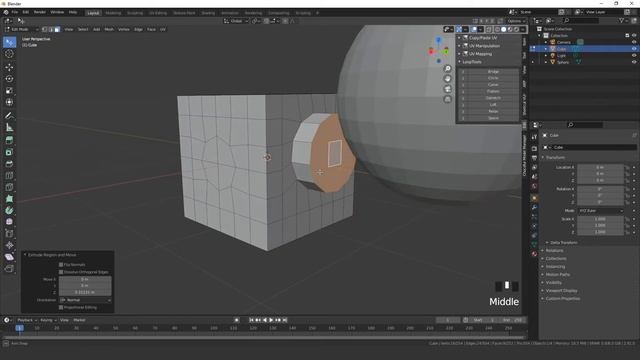Image resolution: width=640 pixels, height=360 pixels.
Task: Select the Move tool
Action: [x=9, y=67]
